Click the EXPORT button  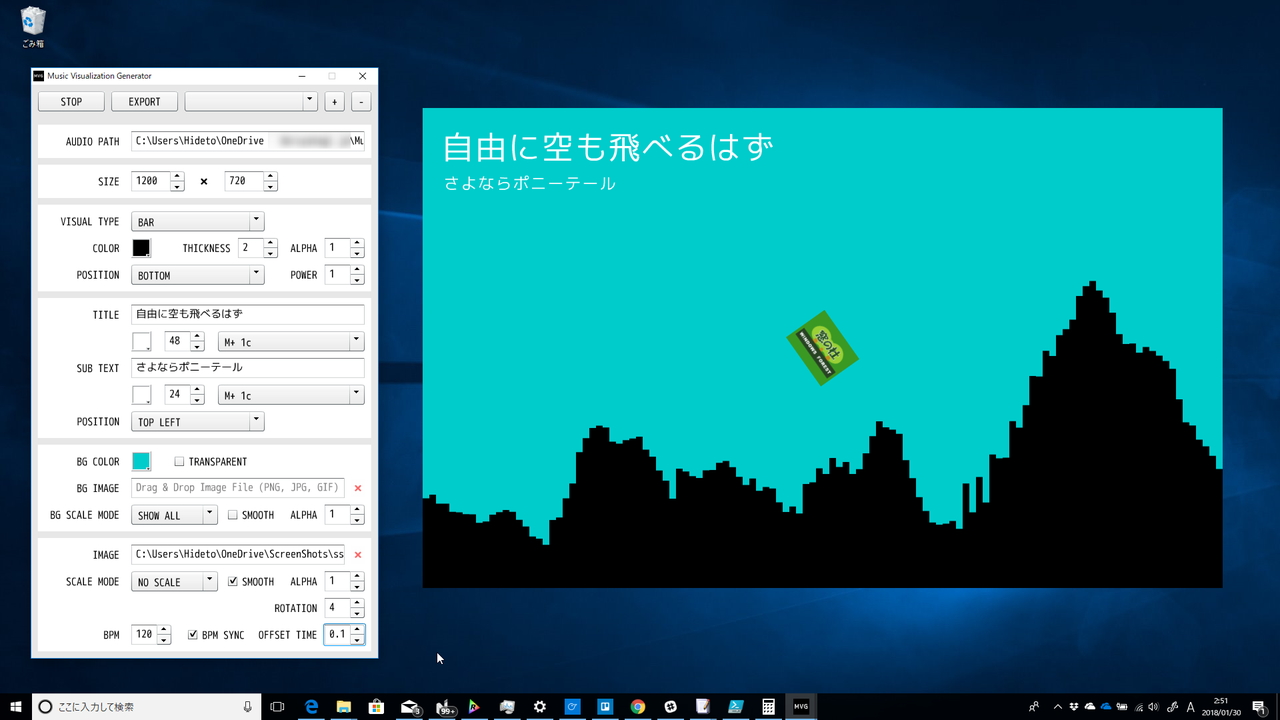(x=144, y=101)
